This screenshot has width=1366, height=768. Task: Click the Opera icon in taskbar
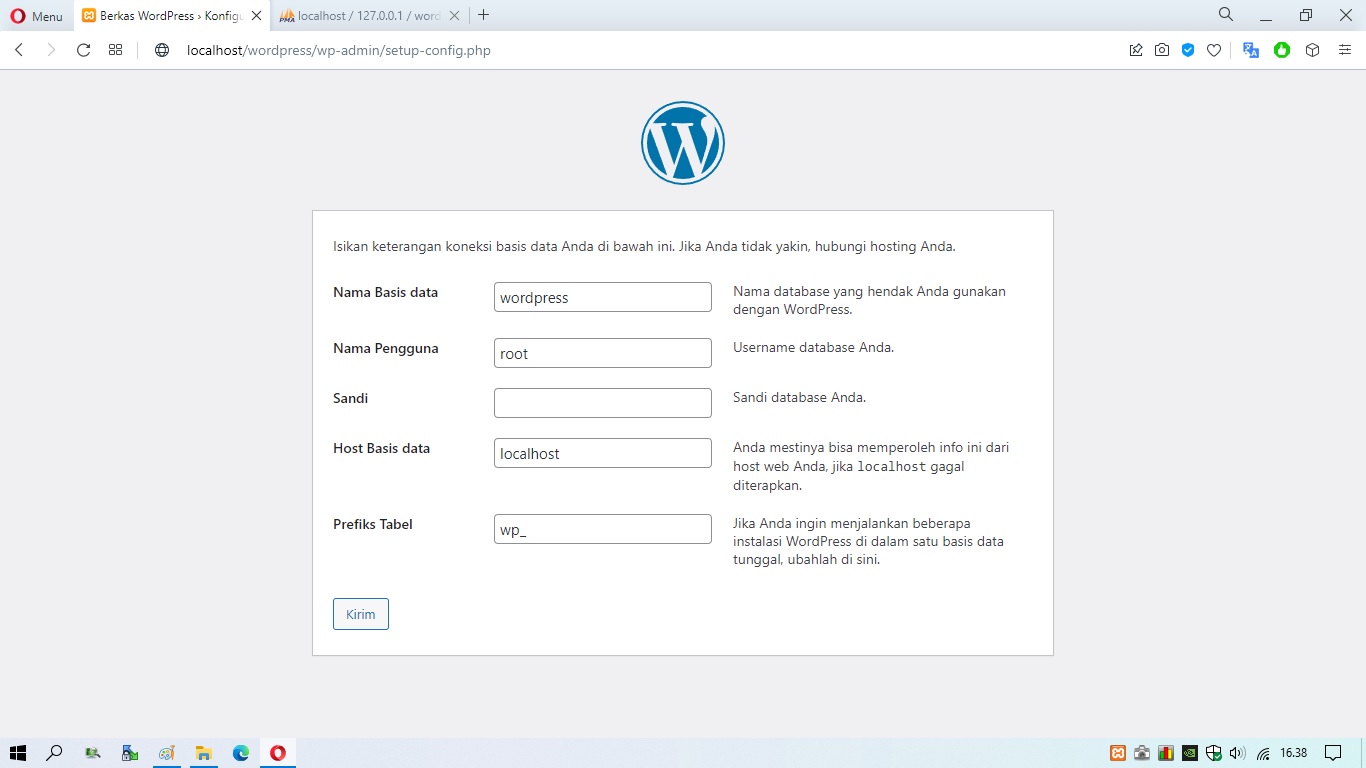pos(278,753)
